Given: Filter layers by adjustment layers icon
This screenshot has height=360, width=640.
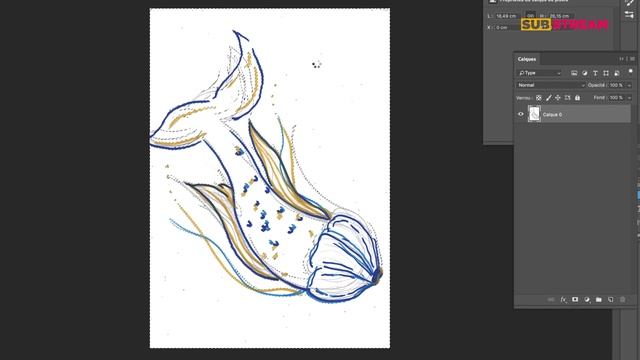Looking at the screenshot, I should 584,73.
